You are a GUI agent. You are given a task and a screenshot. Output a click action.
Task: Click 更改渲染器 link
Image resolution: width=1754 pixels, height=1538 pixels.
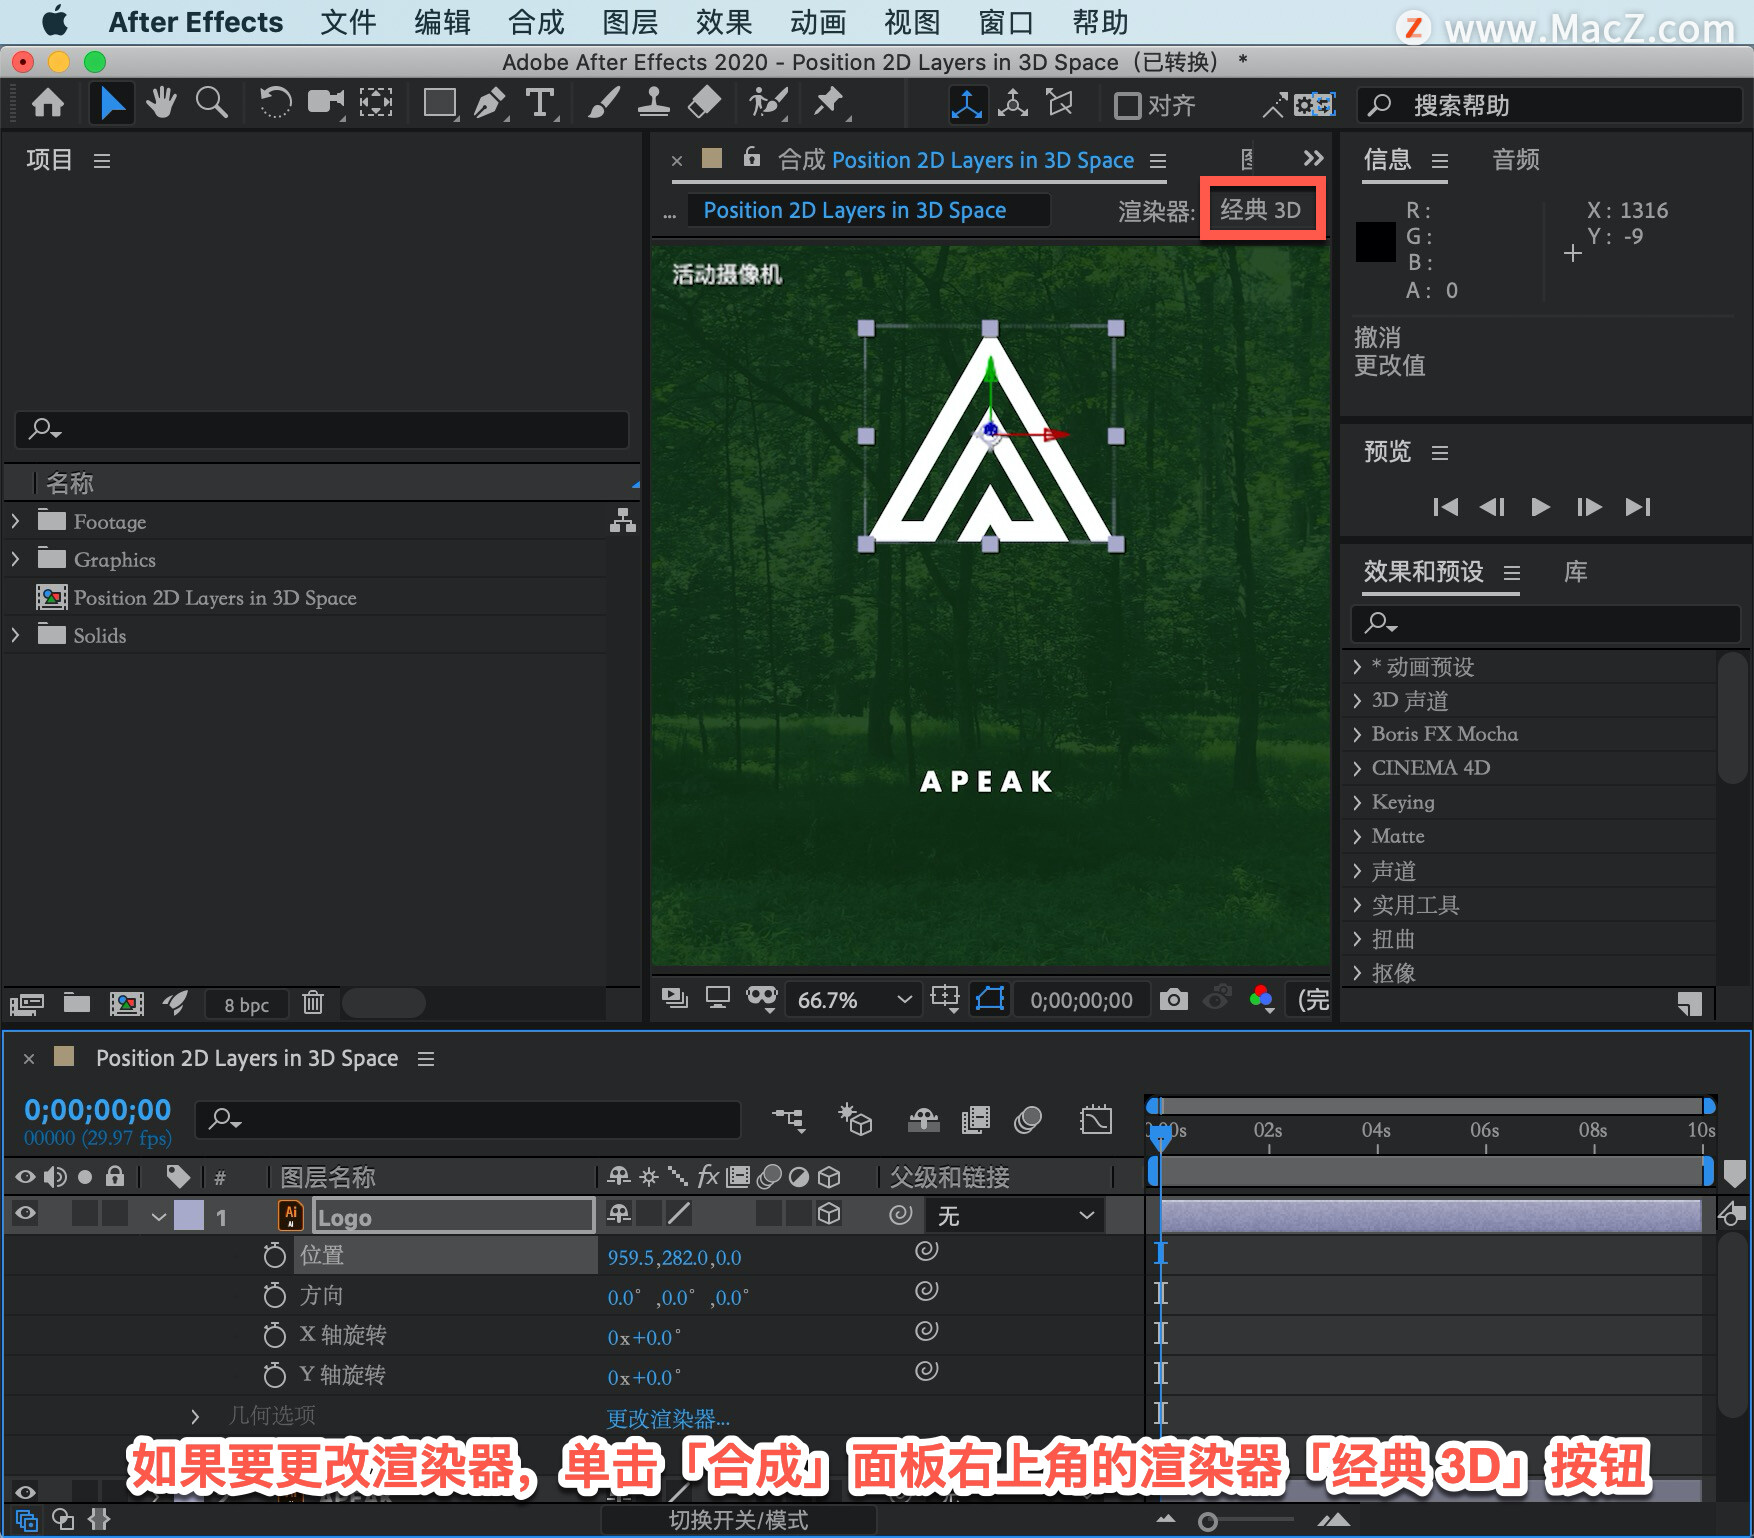pos(668,1418)
